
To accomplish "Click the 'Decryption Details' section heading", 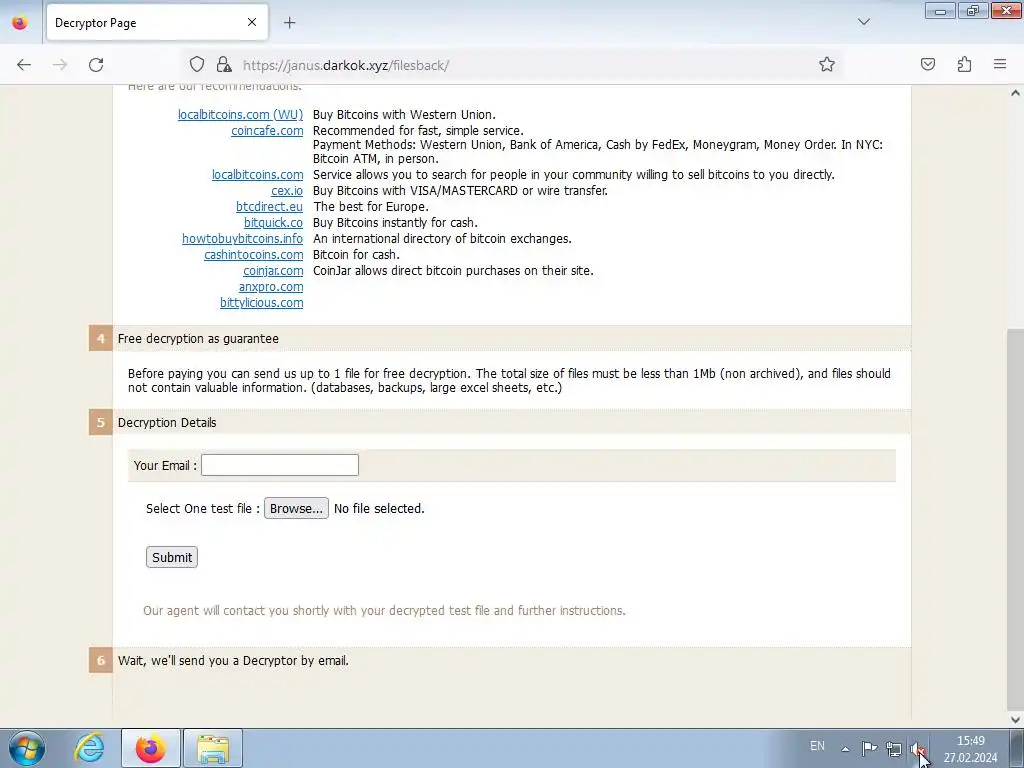I will tap(167, 423).
